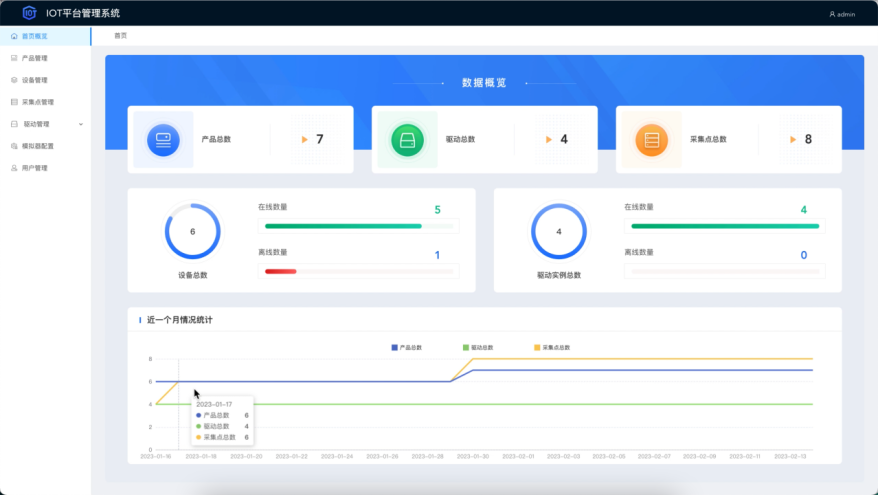Click the 产品总数 card label

[x=216, y=139]
